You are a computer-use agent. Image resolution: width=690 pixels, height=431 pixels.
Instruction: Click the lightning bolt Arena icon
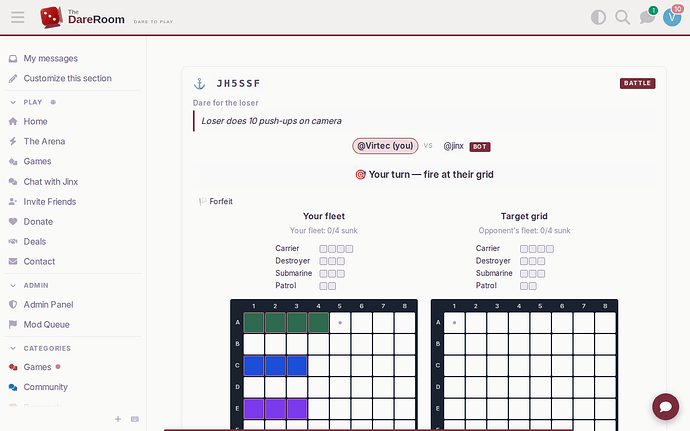[x=13, y=141]
